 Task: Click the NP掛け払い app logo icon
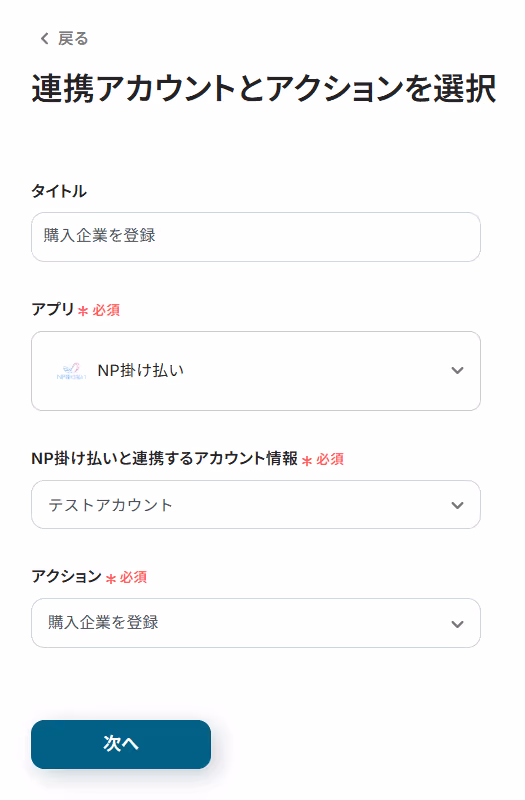(x=71, y=371)
